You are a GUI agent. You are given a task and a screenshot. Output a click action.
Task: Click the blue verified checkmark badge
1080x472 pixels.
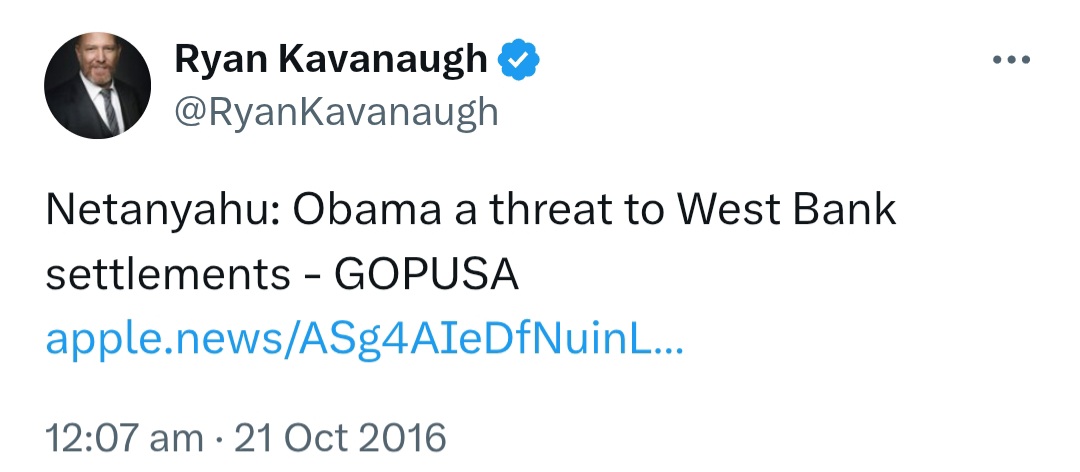click(x=518, y=60)
